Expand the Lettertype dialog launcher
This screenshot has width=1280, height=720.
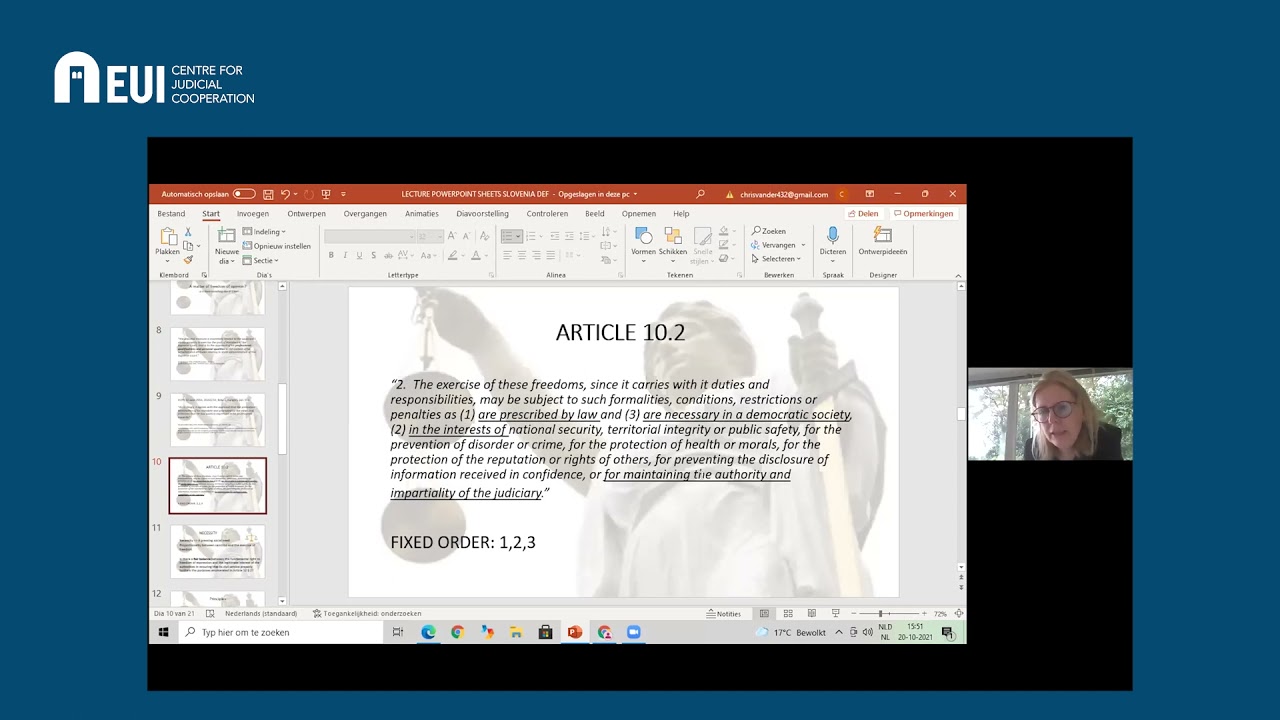[491, 275]
